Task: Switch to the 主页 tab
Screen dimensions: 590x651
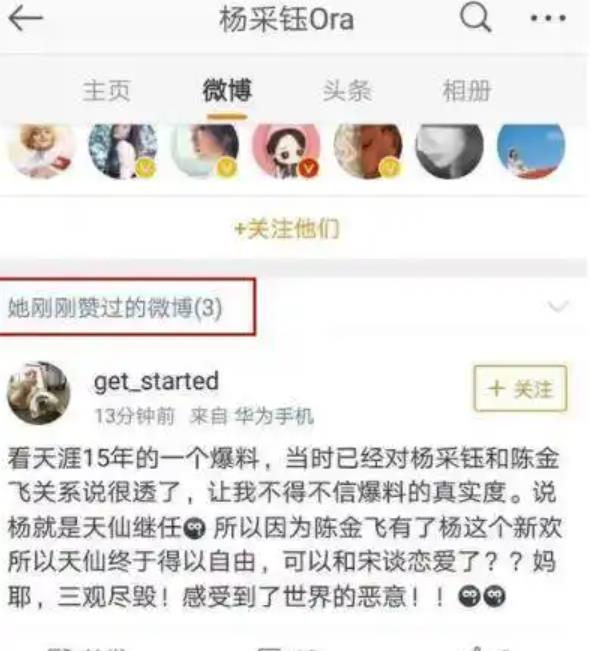Action: [107, 91]
